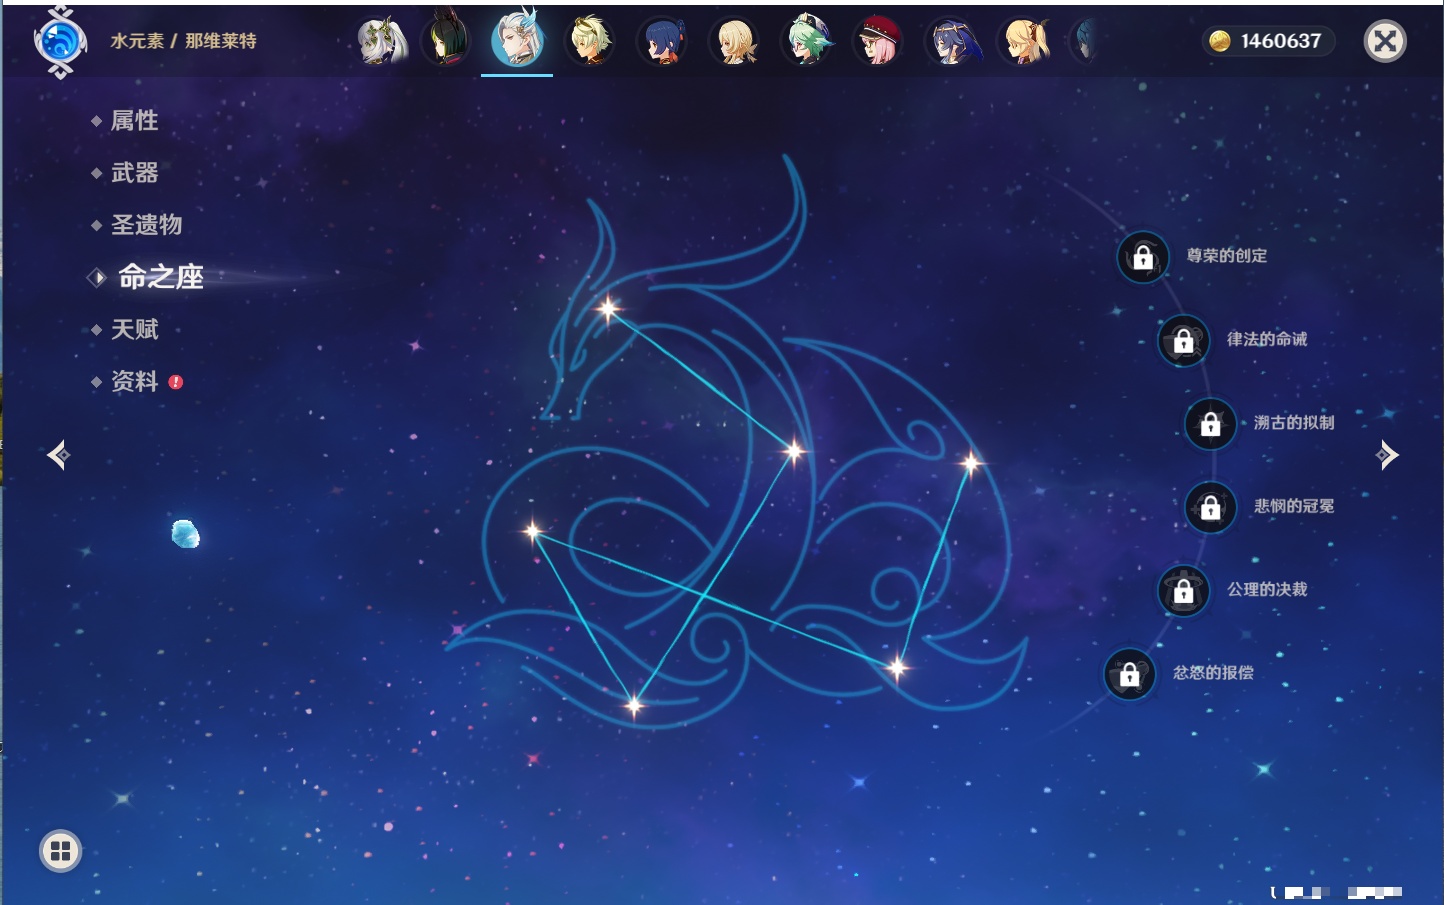Switch to the Tighnari character portrait
The height and width of the screenshot is (905, 1444).
[446, 42]
